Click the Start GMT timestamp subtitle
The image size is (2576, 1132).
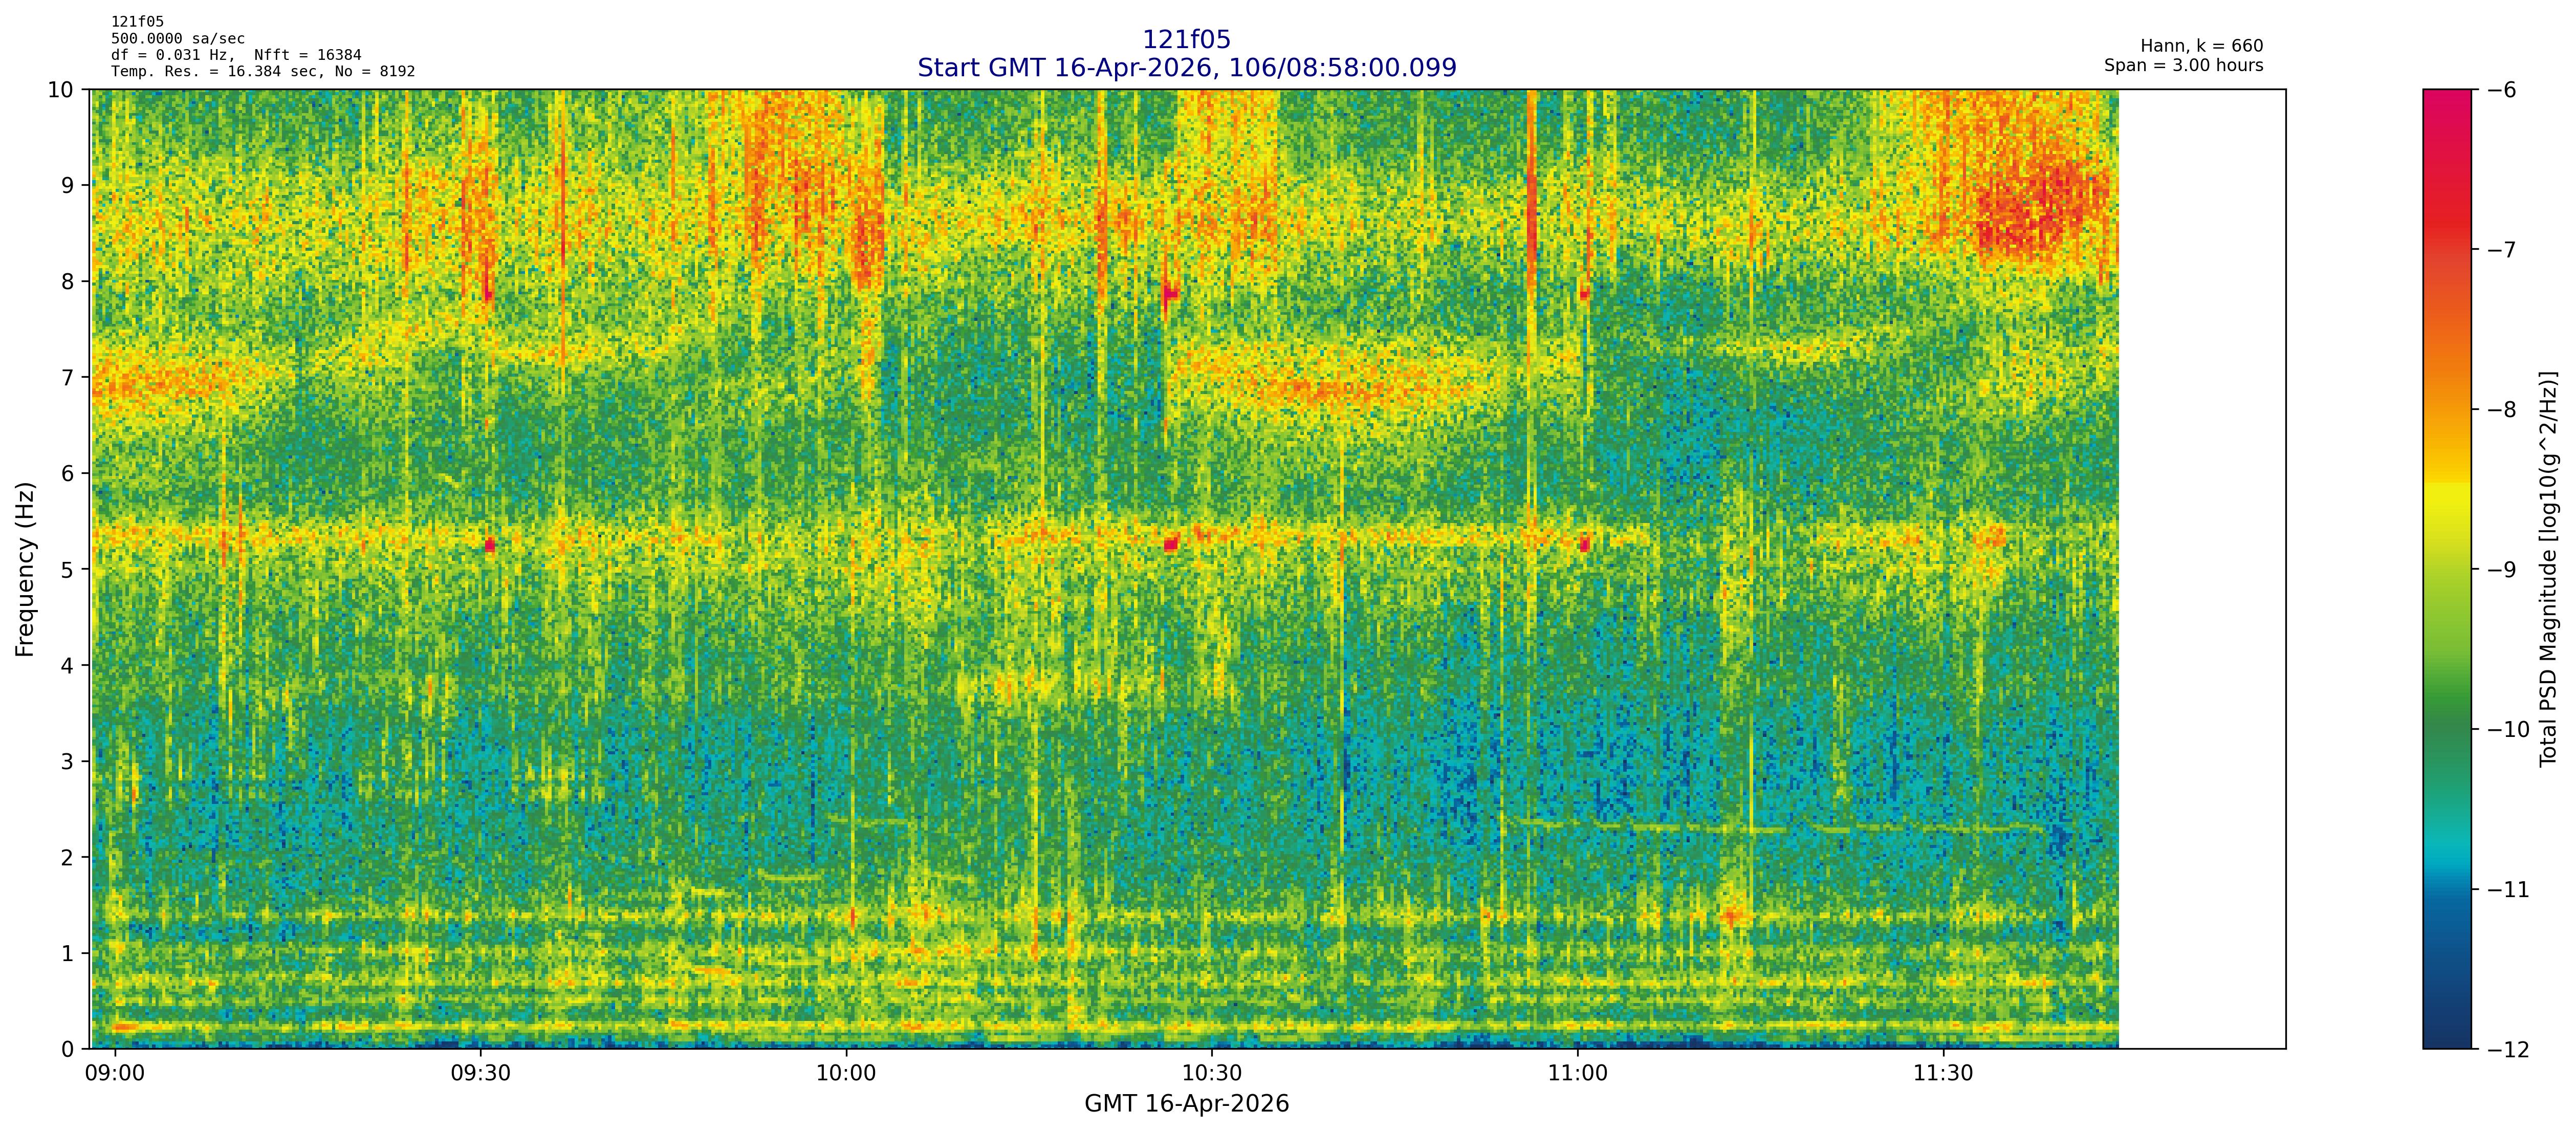(1186, 68)
